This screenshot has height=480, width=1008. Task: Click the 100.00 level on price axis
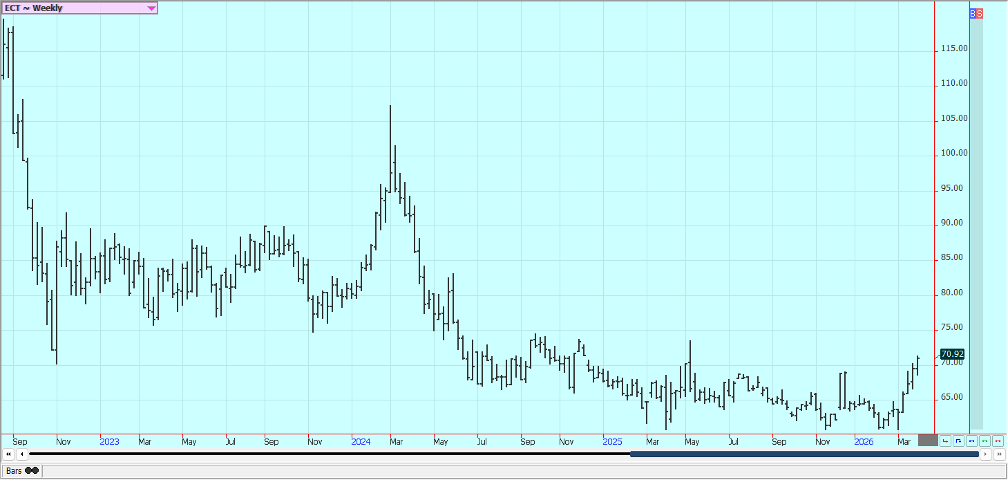[x=952, y=153]
